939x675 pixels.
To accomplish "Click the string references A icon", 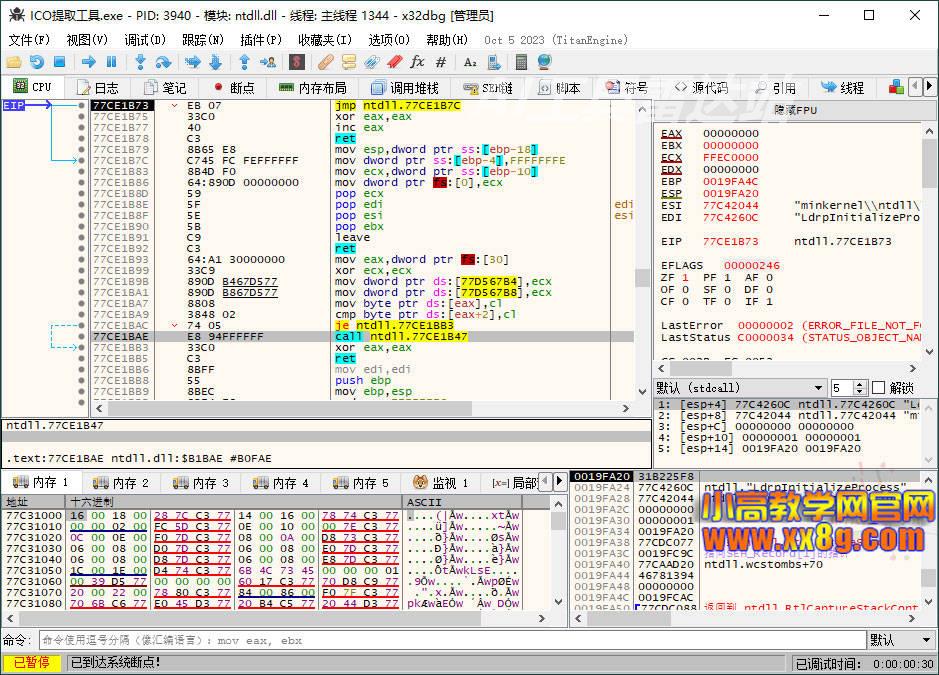I will 470,62.
